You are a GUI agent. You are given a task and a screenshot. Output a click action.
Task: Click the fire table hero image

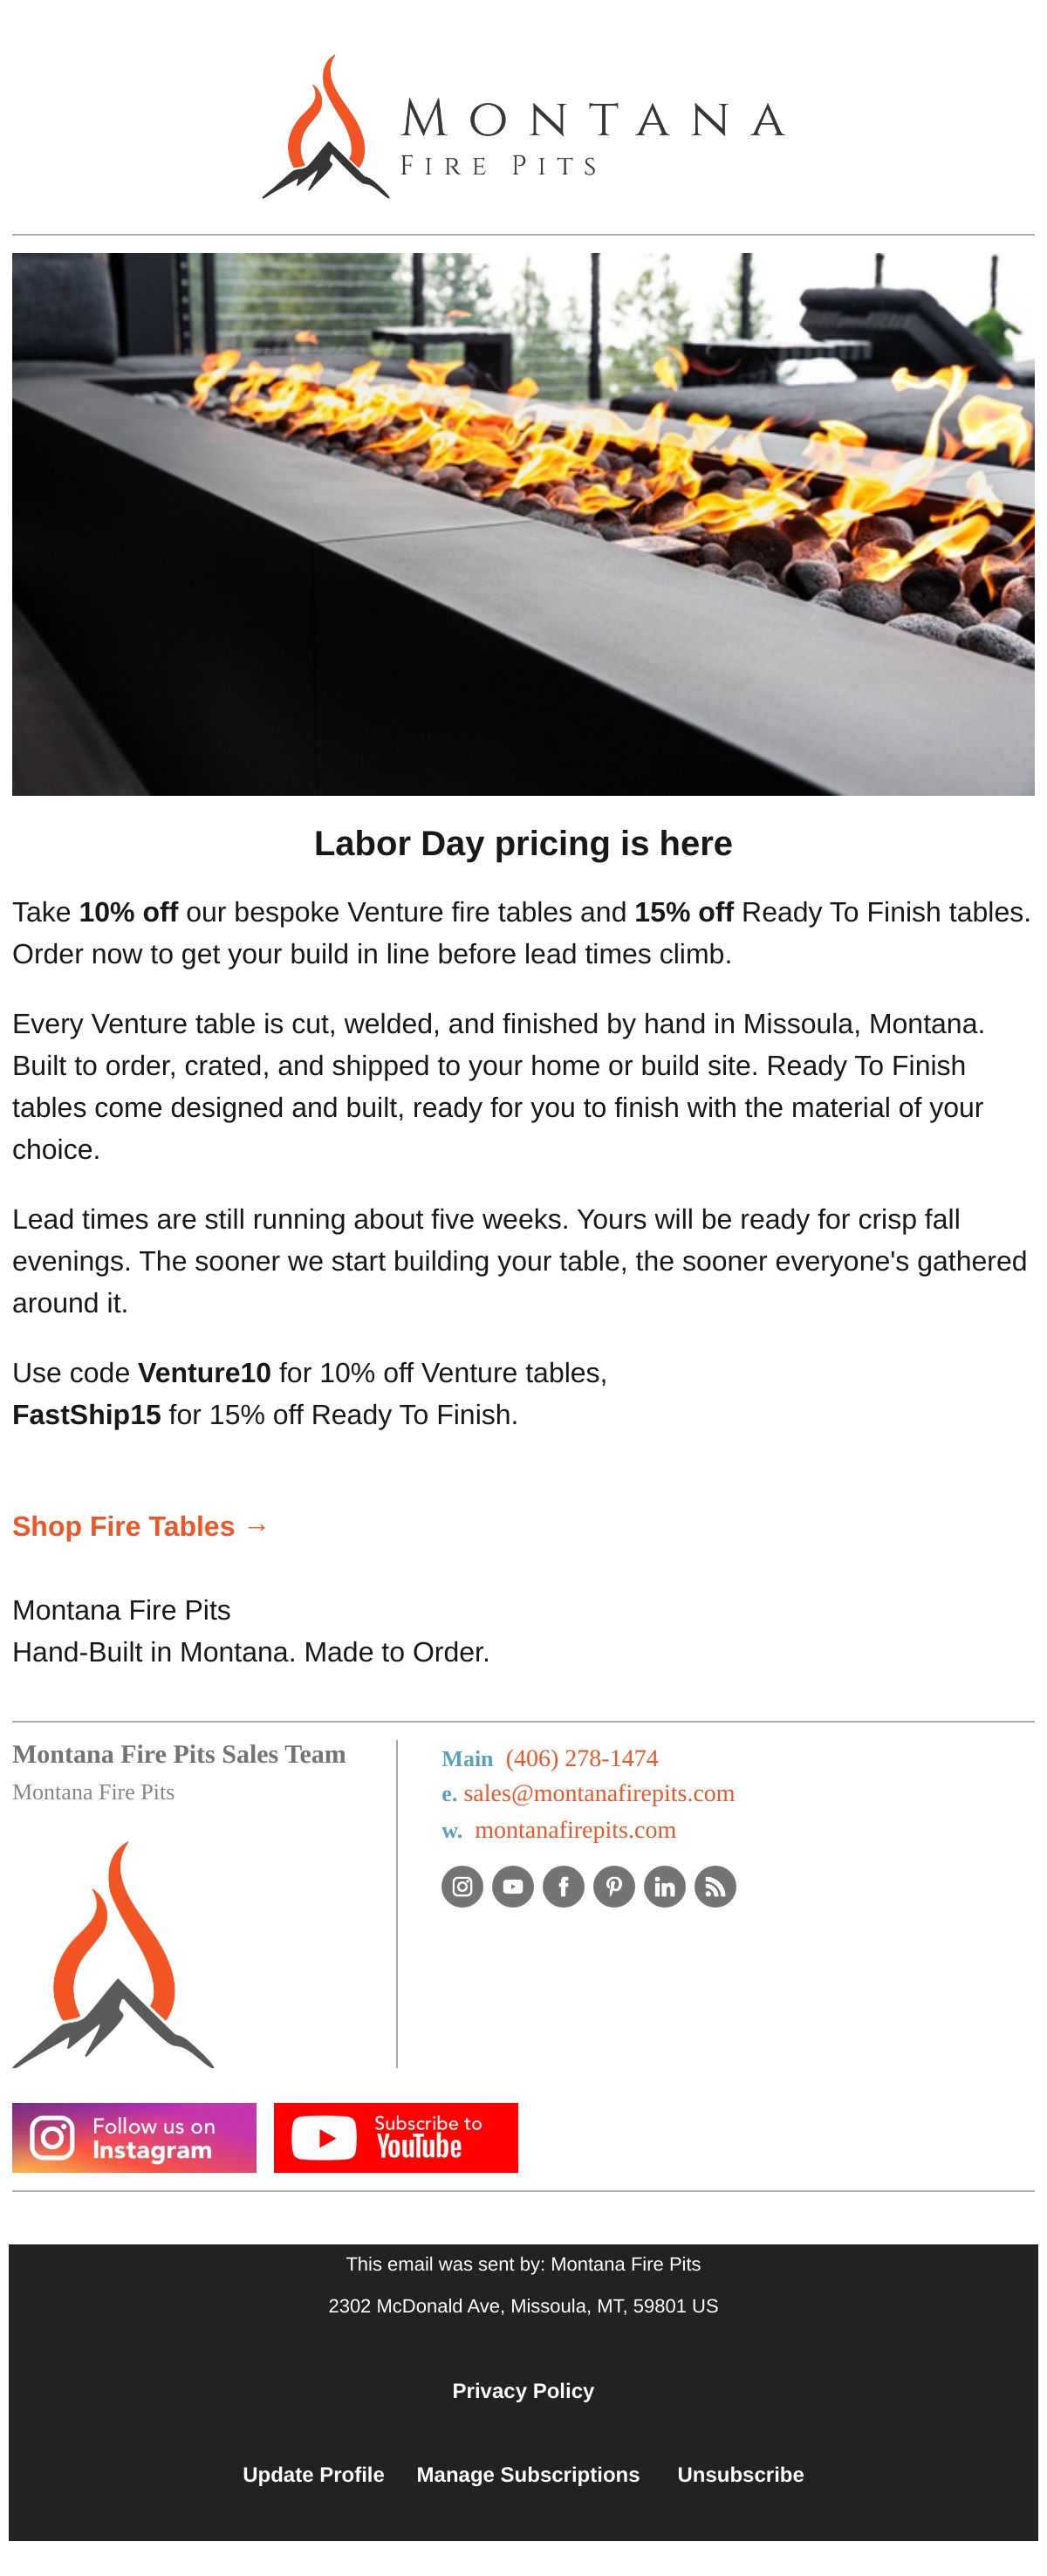click(x=523, y=524)
